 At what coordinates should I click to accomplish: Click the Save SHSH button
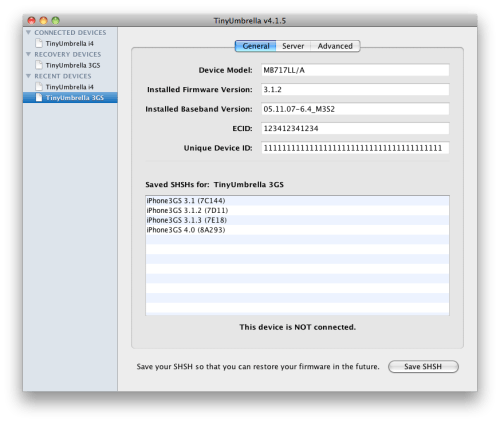pyautogui.click(x=423, y=367)
